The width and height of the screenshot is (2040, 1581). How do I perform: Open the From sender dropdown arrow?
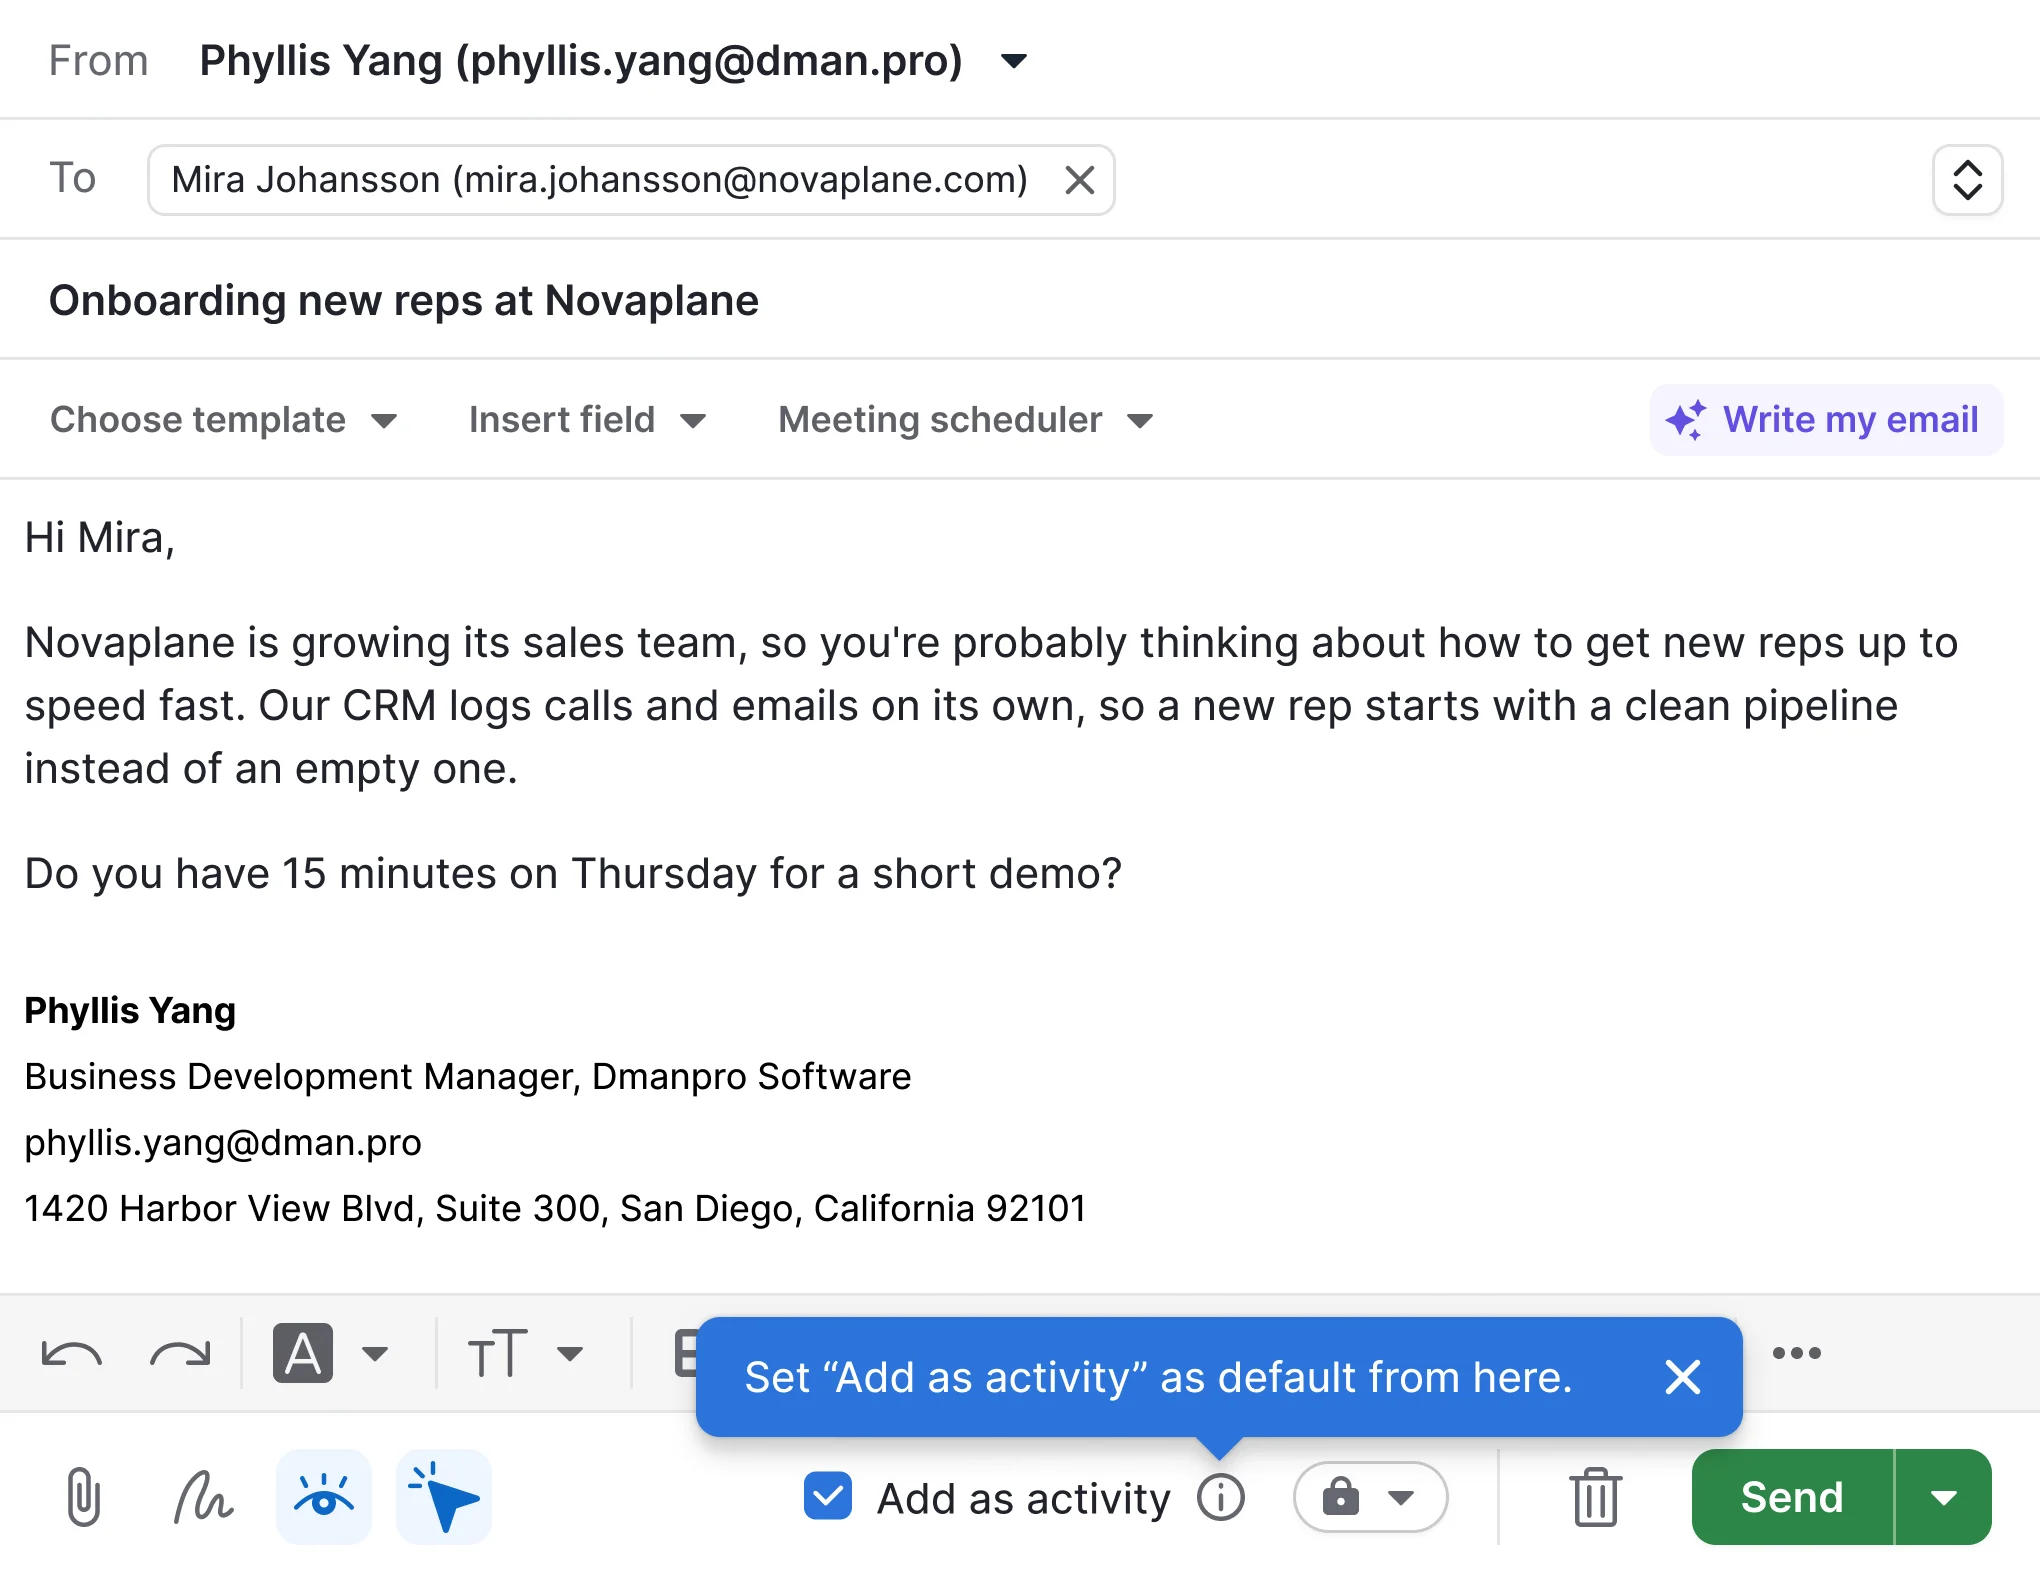1013,62
